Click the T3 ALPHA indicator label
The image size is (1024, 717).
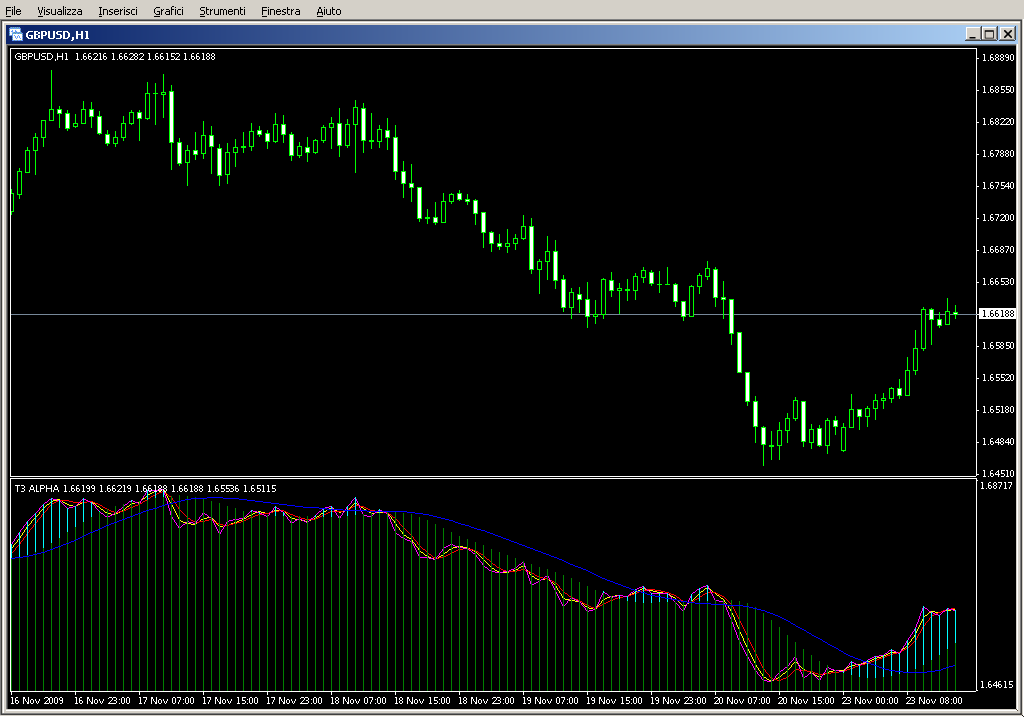coord(145,488)
